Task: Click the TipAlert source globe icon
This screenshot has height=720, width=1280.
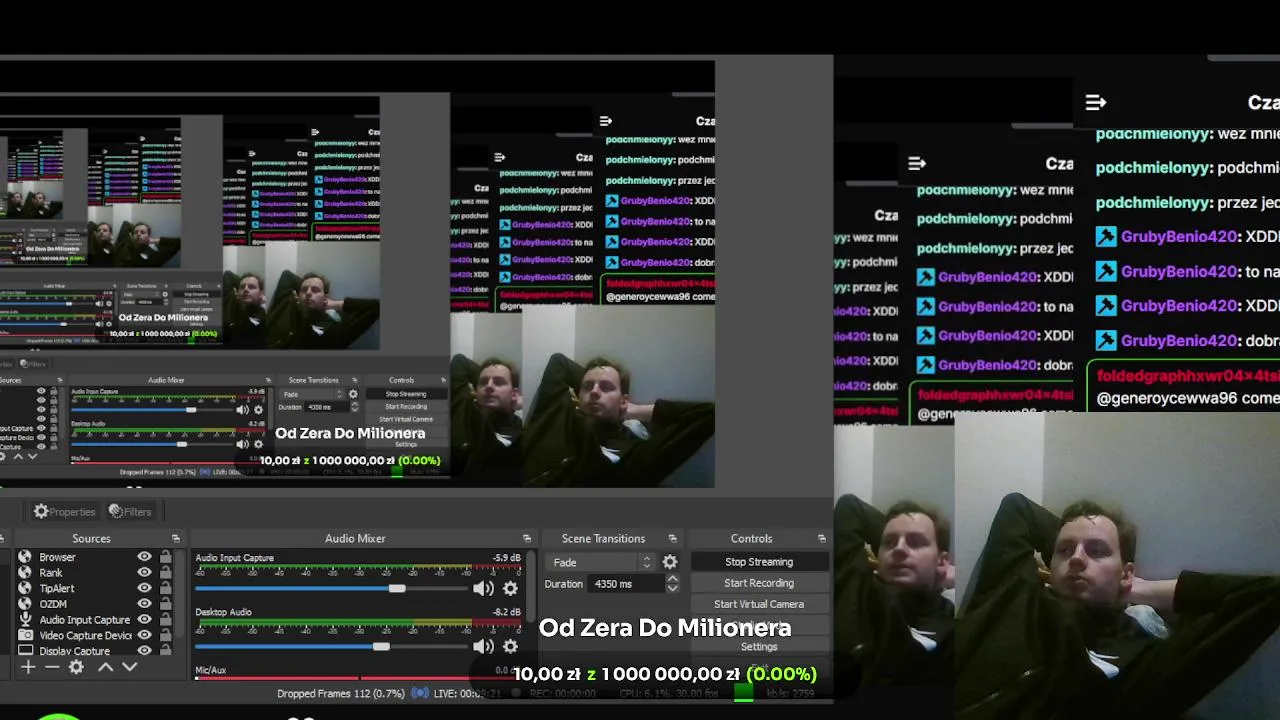Action: coord(25,588)
